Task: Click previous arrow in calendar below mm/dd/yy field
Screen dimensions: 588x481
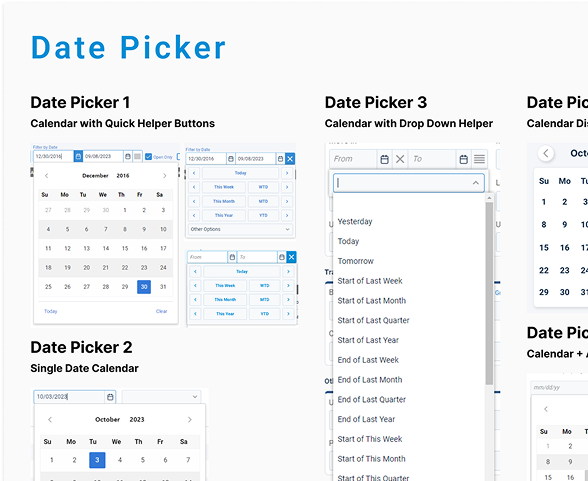Action: (546, 409)
